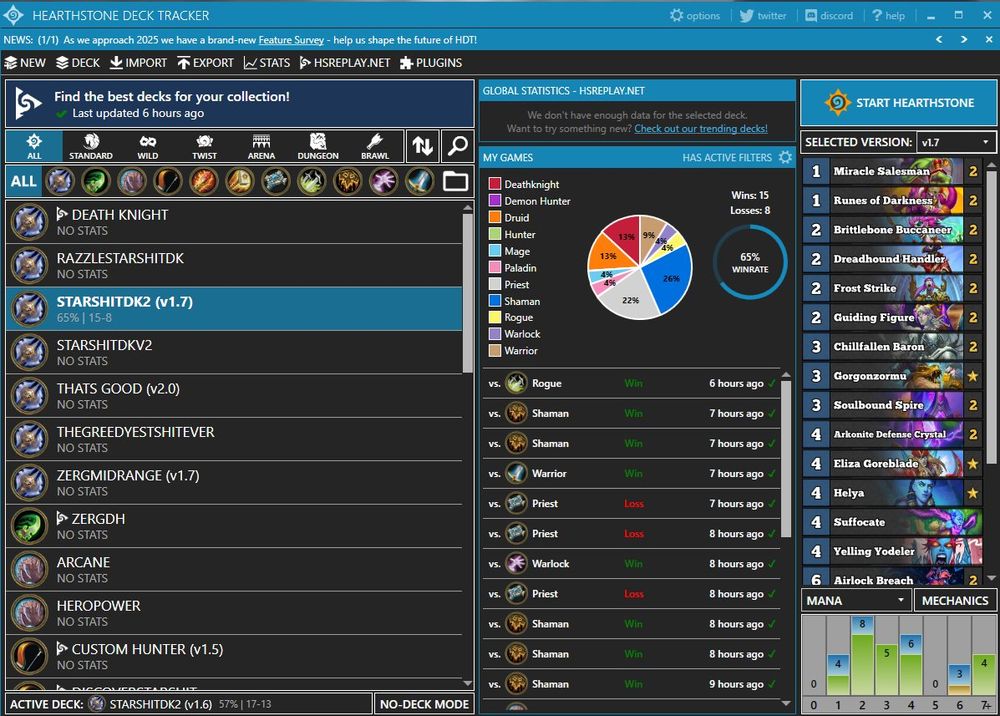This screenshot has width=1000, height=716.
Task: Filter decks by Warlock class icon
Action: coord(384,182)
